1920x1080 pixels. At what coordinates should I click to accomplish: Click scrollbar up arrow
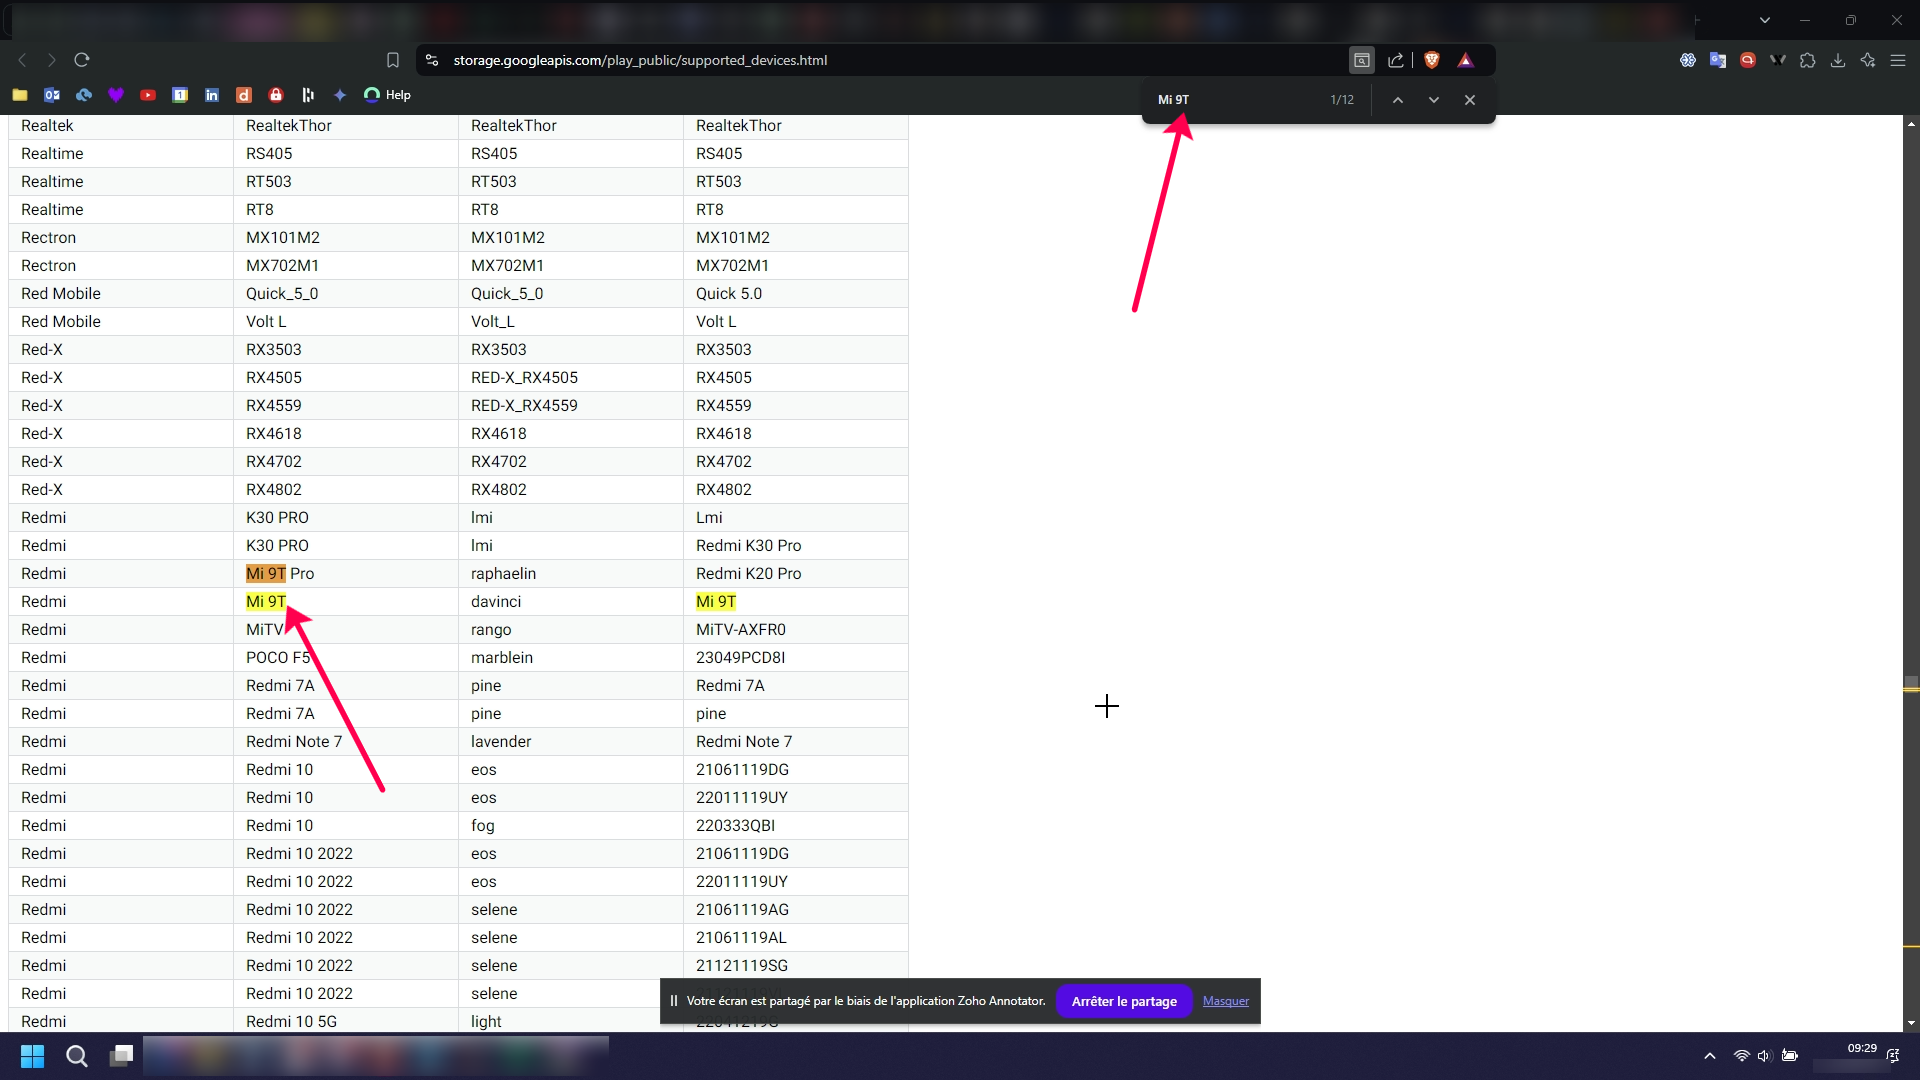(x=1911, y=124)
